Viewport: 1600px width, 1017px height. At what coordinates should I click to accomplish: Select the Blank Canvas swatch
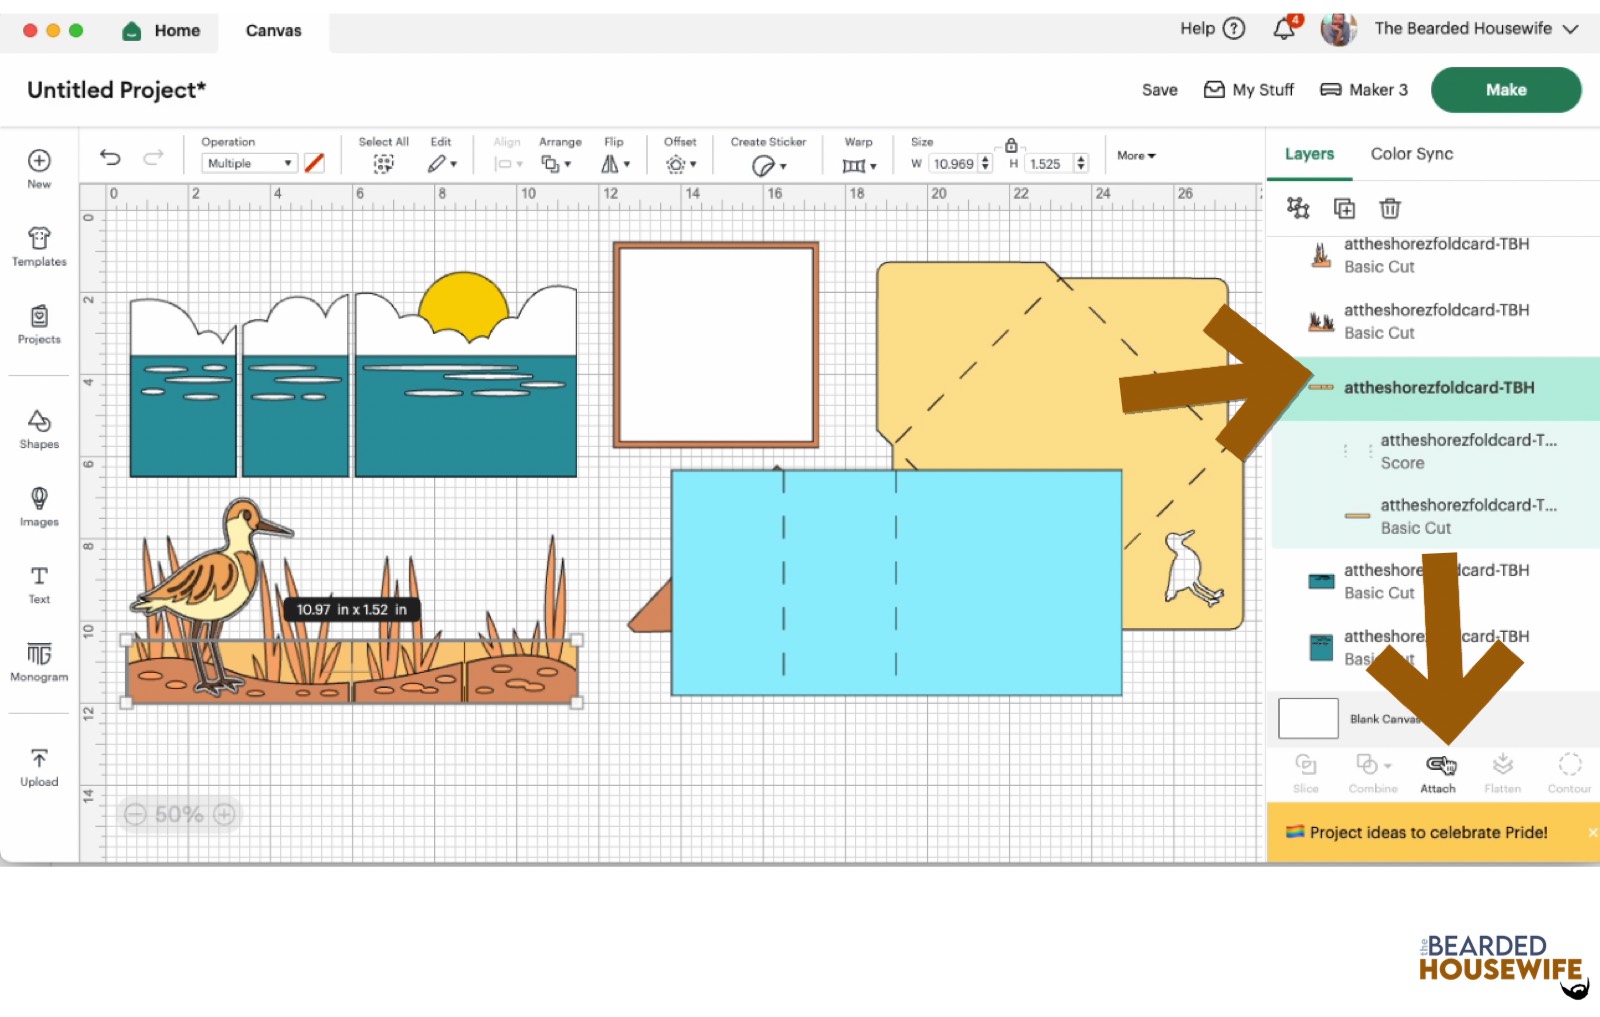[x=1308, y=718]
